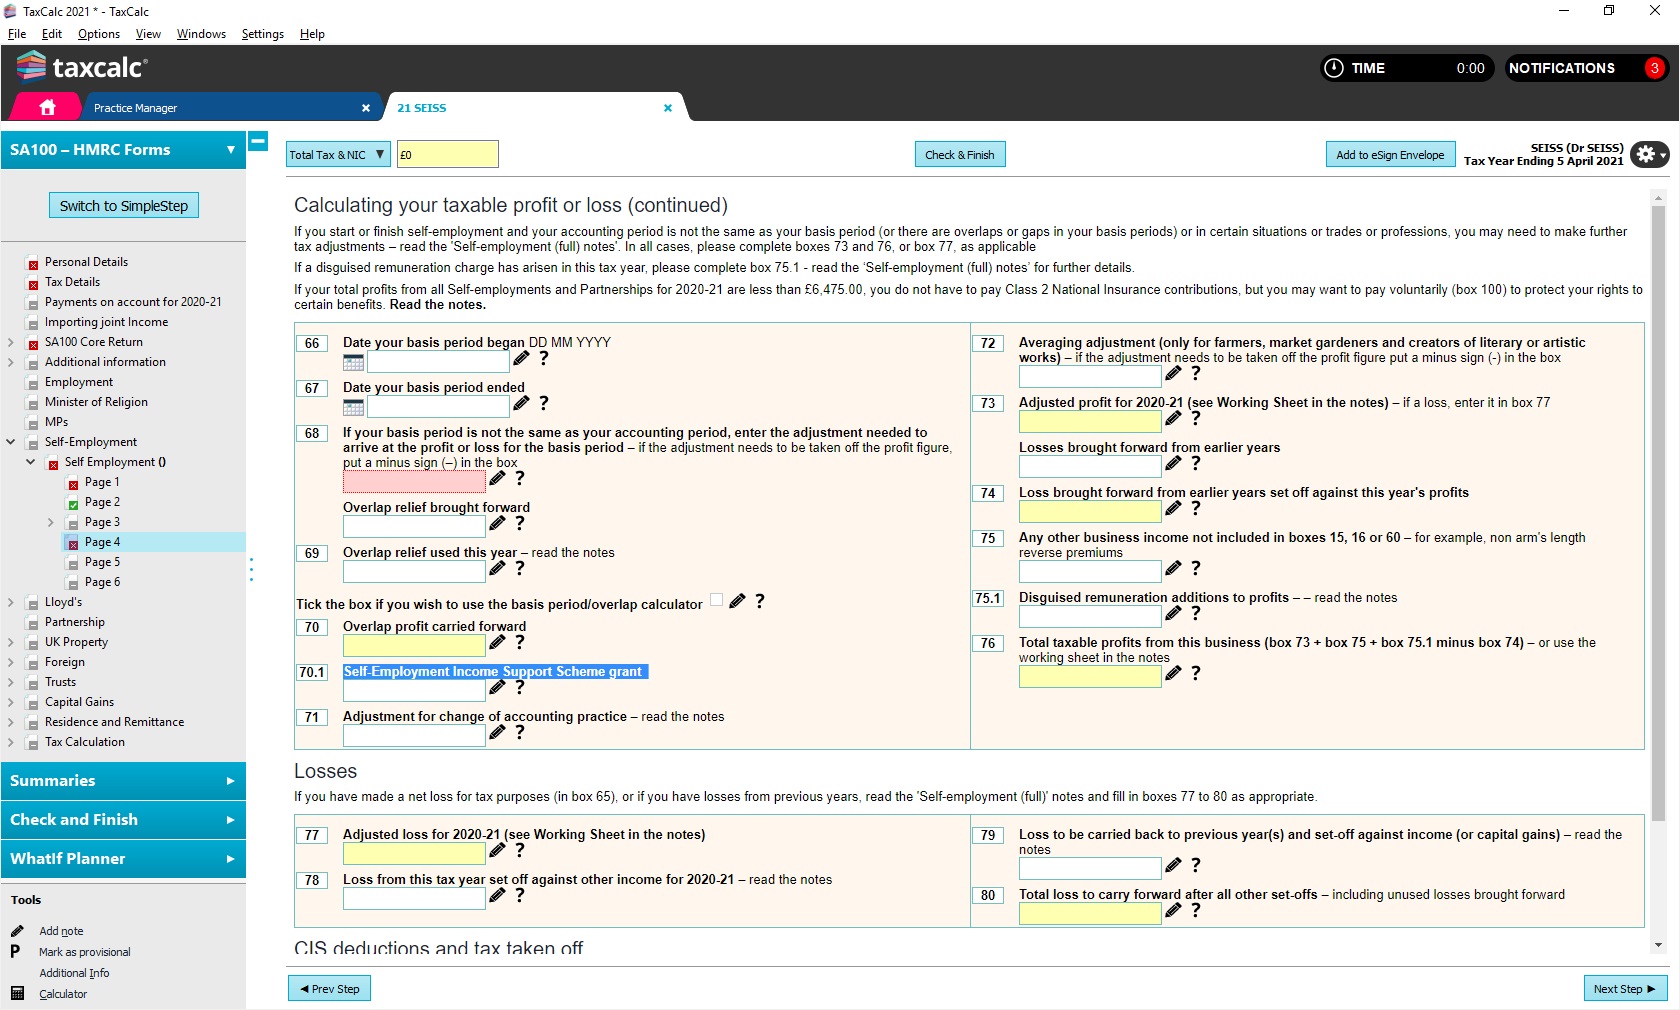Click Add to eSign Envelope

[1390, 155]
